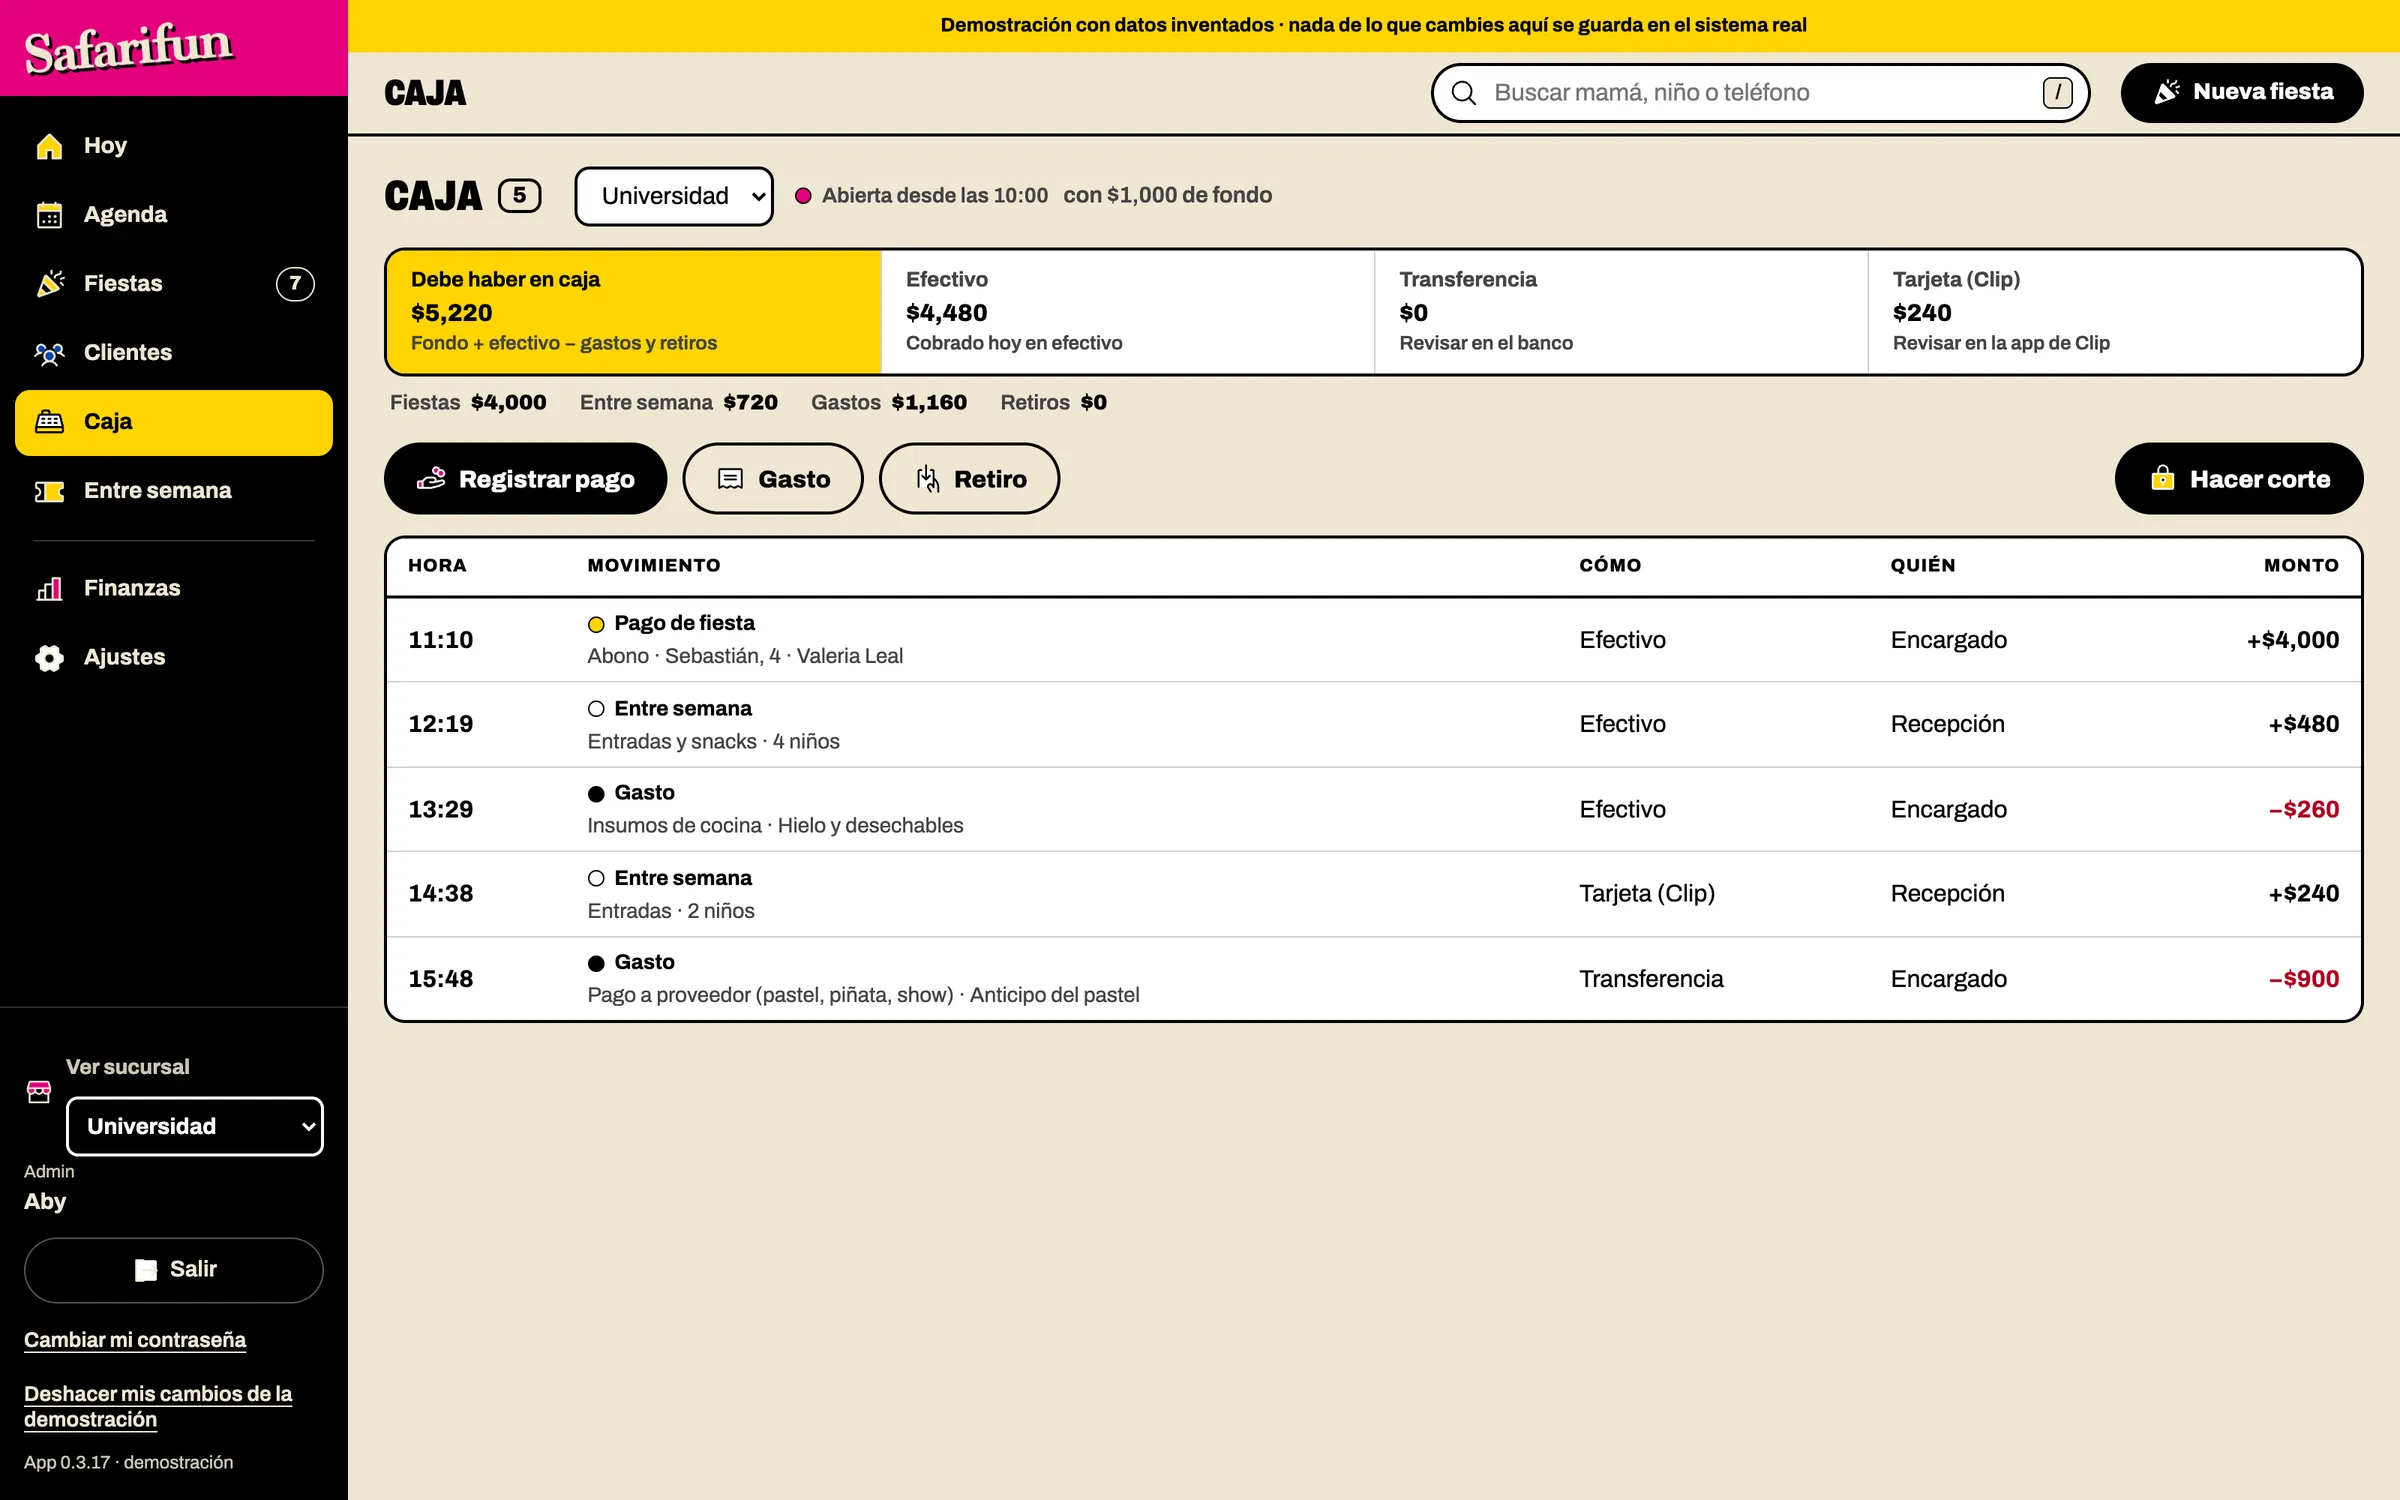Open the Agenda section
Image resolution: width=2400 pixels, height=1500 pixels.
174,215
